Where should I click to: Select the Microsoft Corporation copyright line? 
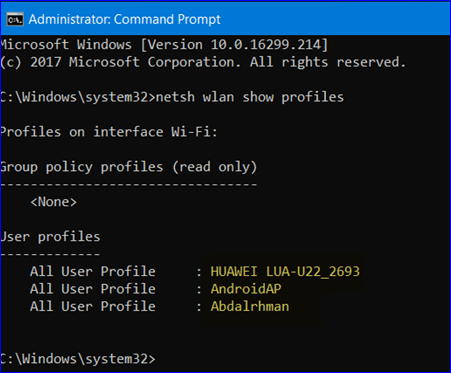[x=203, y=62]
